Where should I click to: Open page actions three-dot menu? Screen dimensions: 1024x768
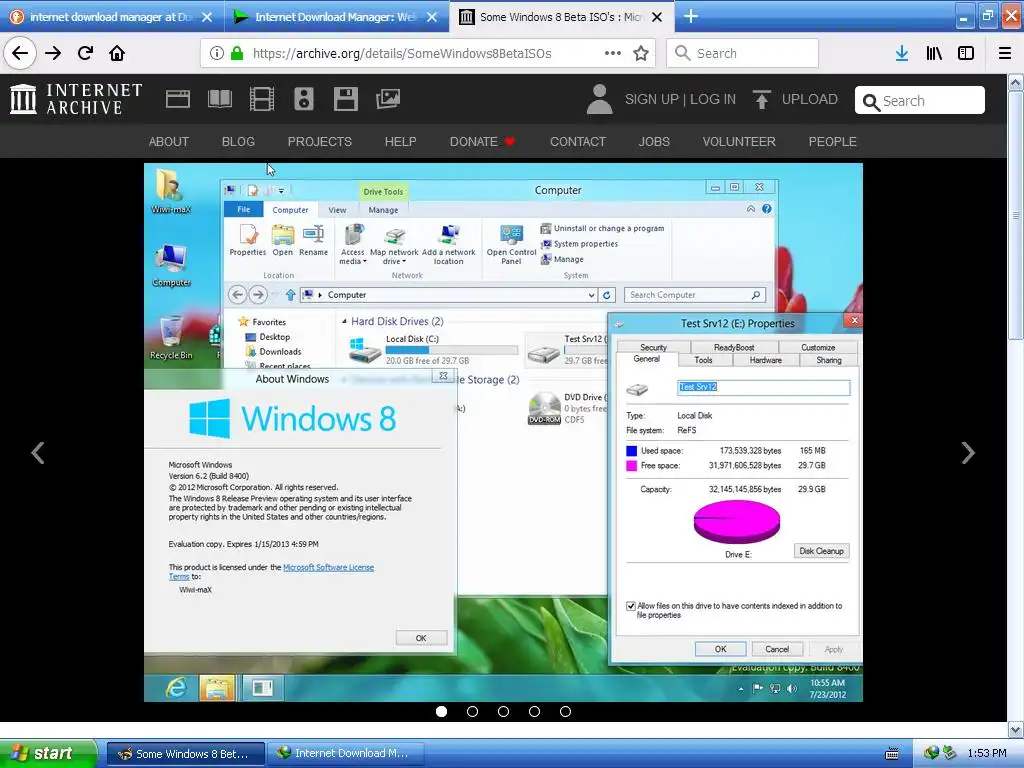[x=613, y=54]
